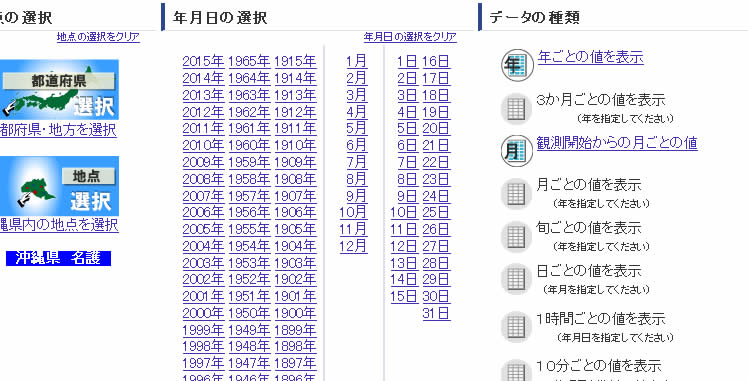Viewport: 748px width, 381px height.
Task: Open 都府県・地方を選択 link
Action: (x=58, y=130)
